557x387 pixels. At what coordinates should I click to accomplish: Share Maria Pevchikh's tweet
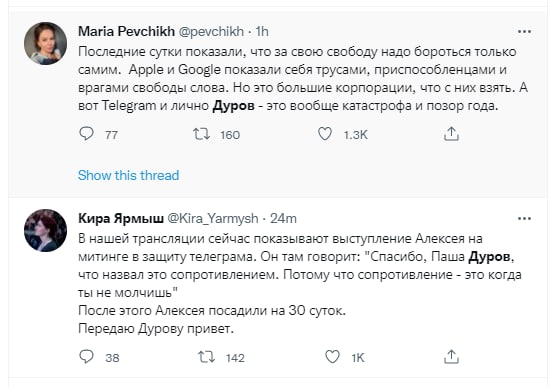(x=451, y=134)
